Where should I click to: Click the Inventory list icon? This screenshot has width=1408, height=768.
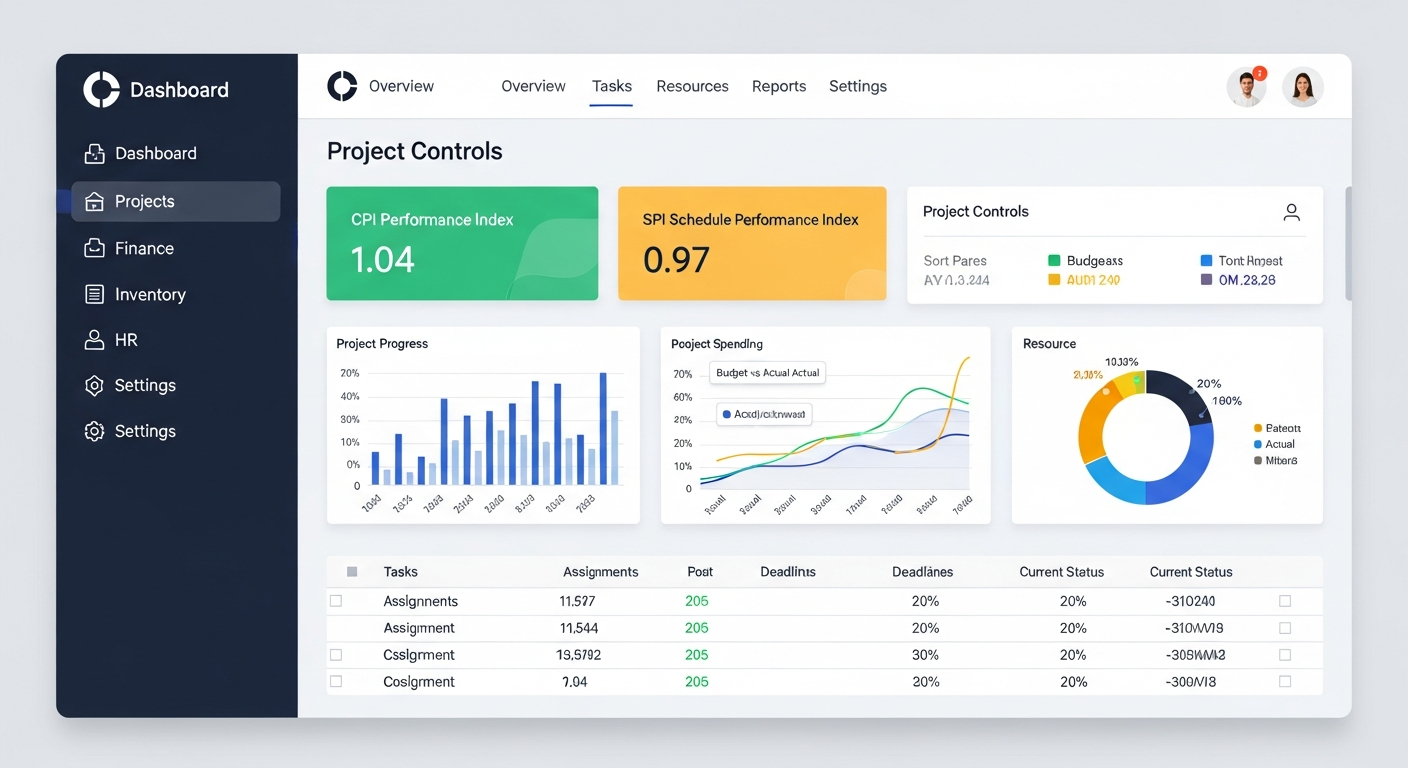coord(94,294)
